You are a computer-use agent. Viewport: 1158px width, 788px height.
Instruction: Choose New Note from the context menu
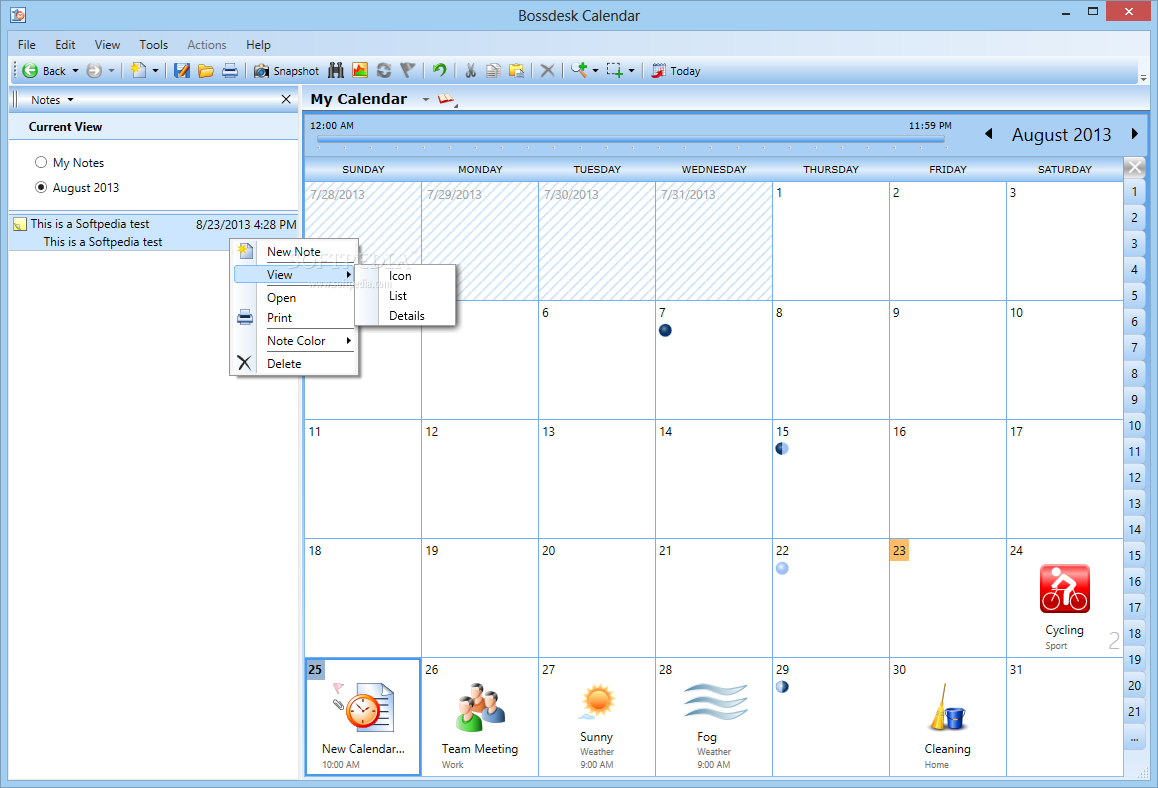tap(294, 252)
